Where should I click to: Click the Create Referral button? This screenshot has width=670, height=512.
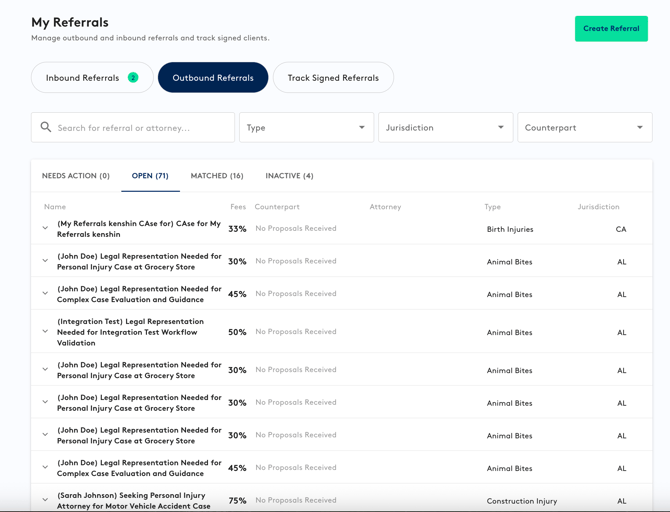click(x=611, y=28)
